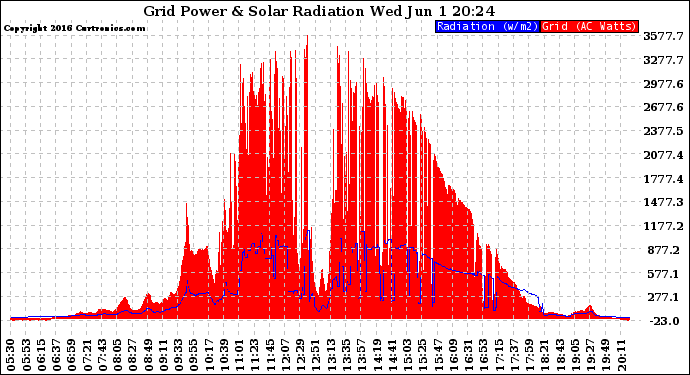Viewport: 690px width, 375px height.
Task: Click the y-axis value 277.1
Action: point(665,298)
